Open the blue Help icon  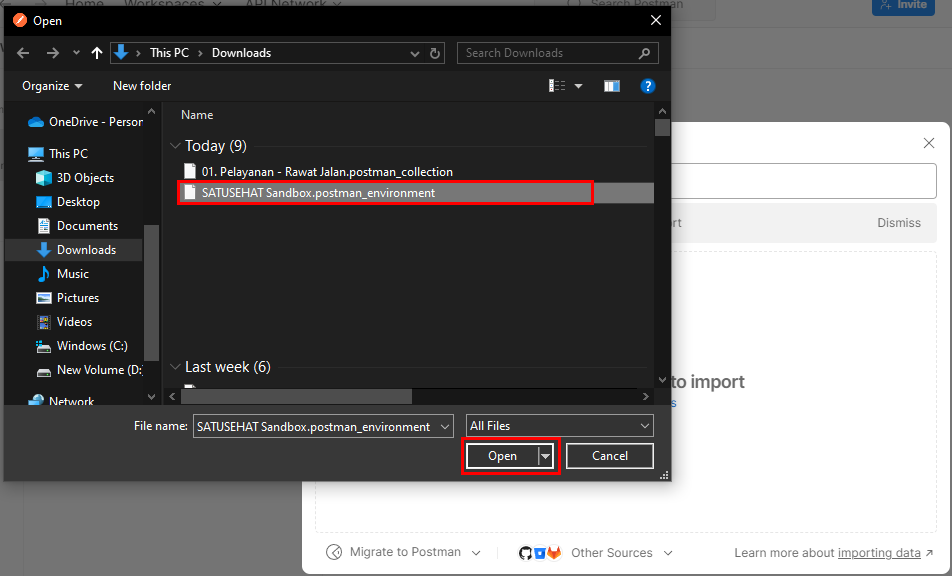pyautogui.click(x=648, y=86)
